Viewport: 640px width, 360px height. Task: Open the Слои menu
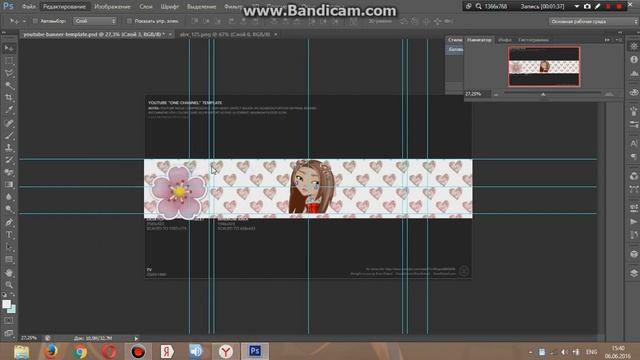[x=146, y=7]
